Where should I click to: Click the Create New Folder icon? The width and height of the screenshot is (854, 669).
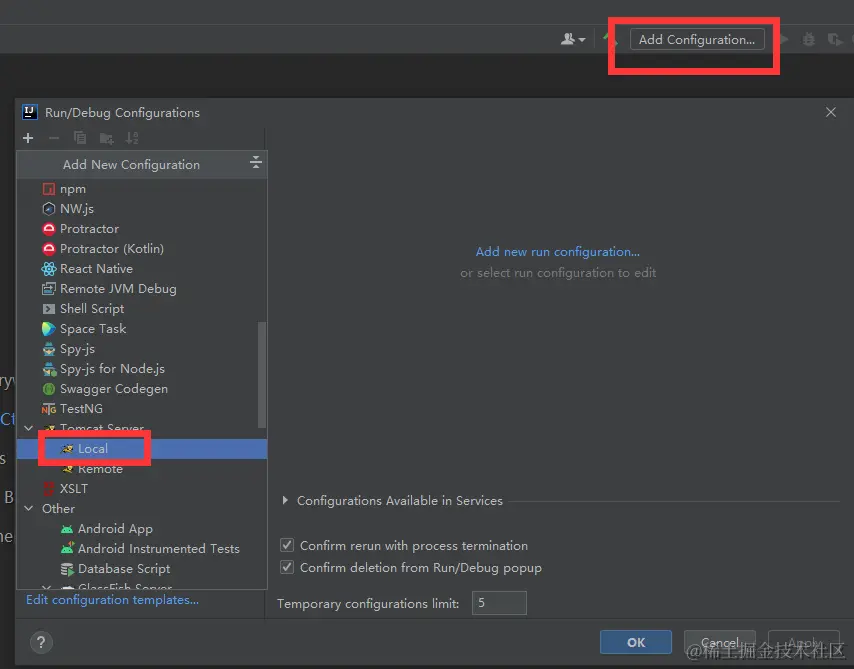click(106, 138)
